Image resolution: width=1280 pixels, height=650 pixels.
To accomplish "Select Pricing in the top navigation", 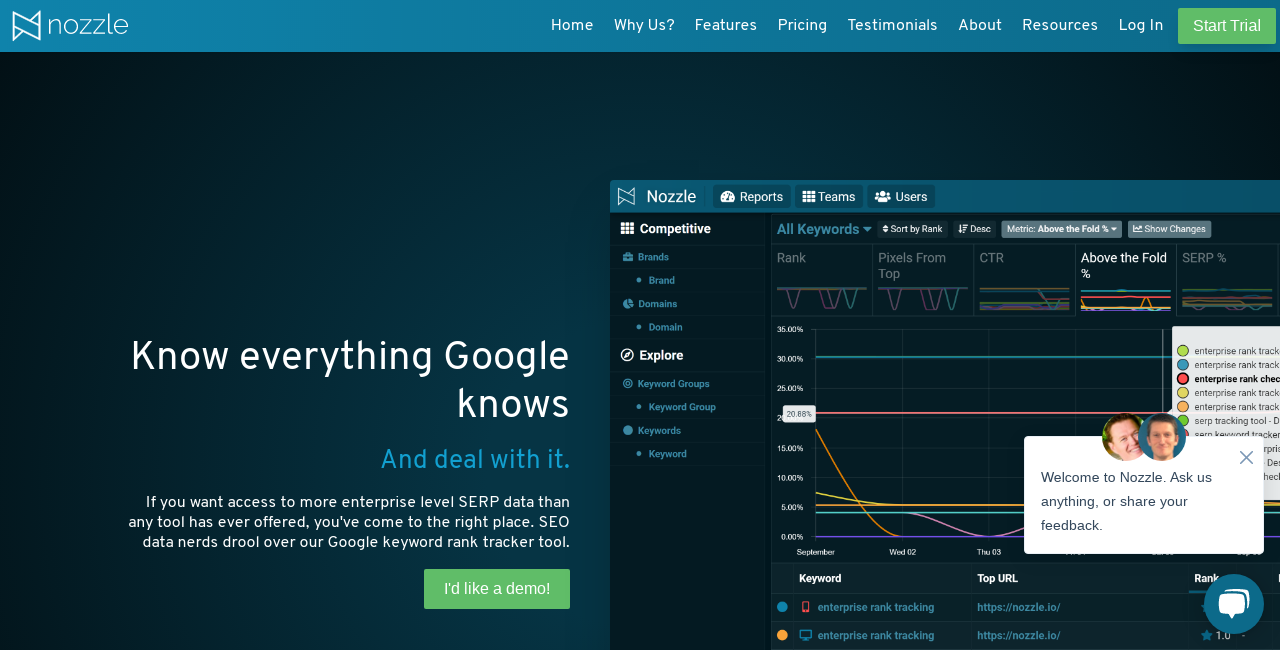I will click(802, 26).
